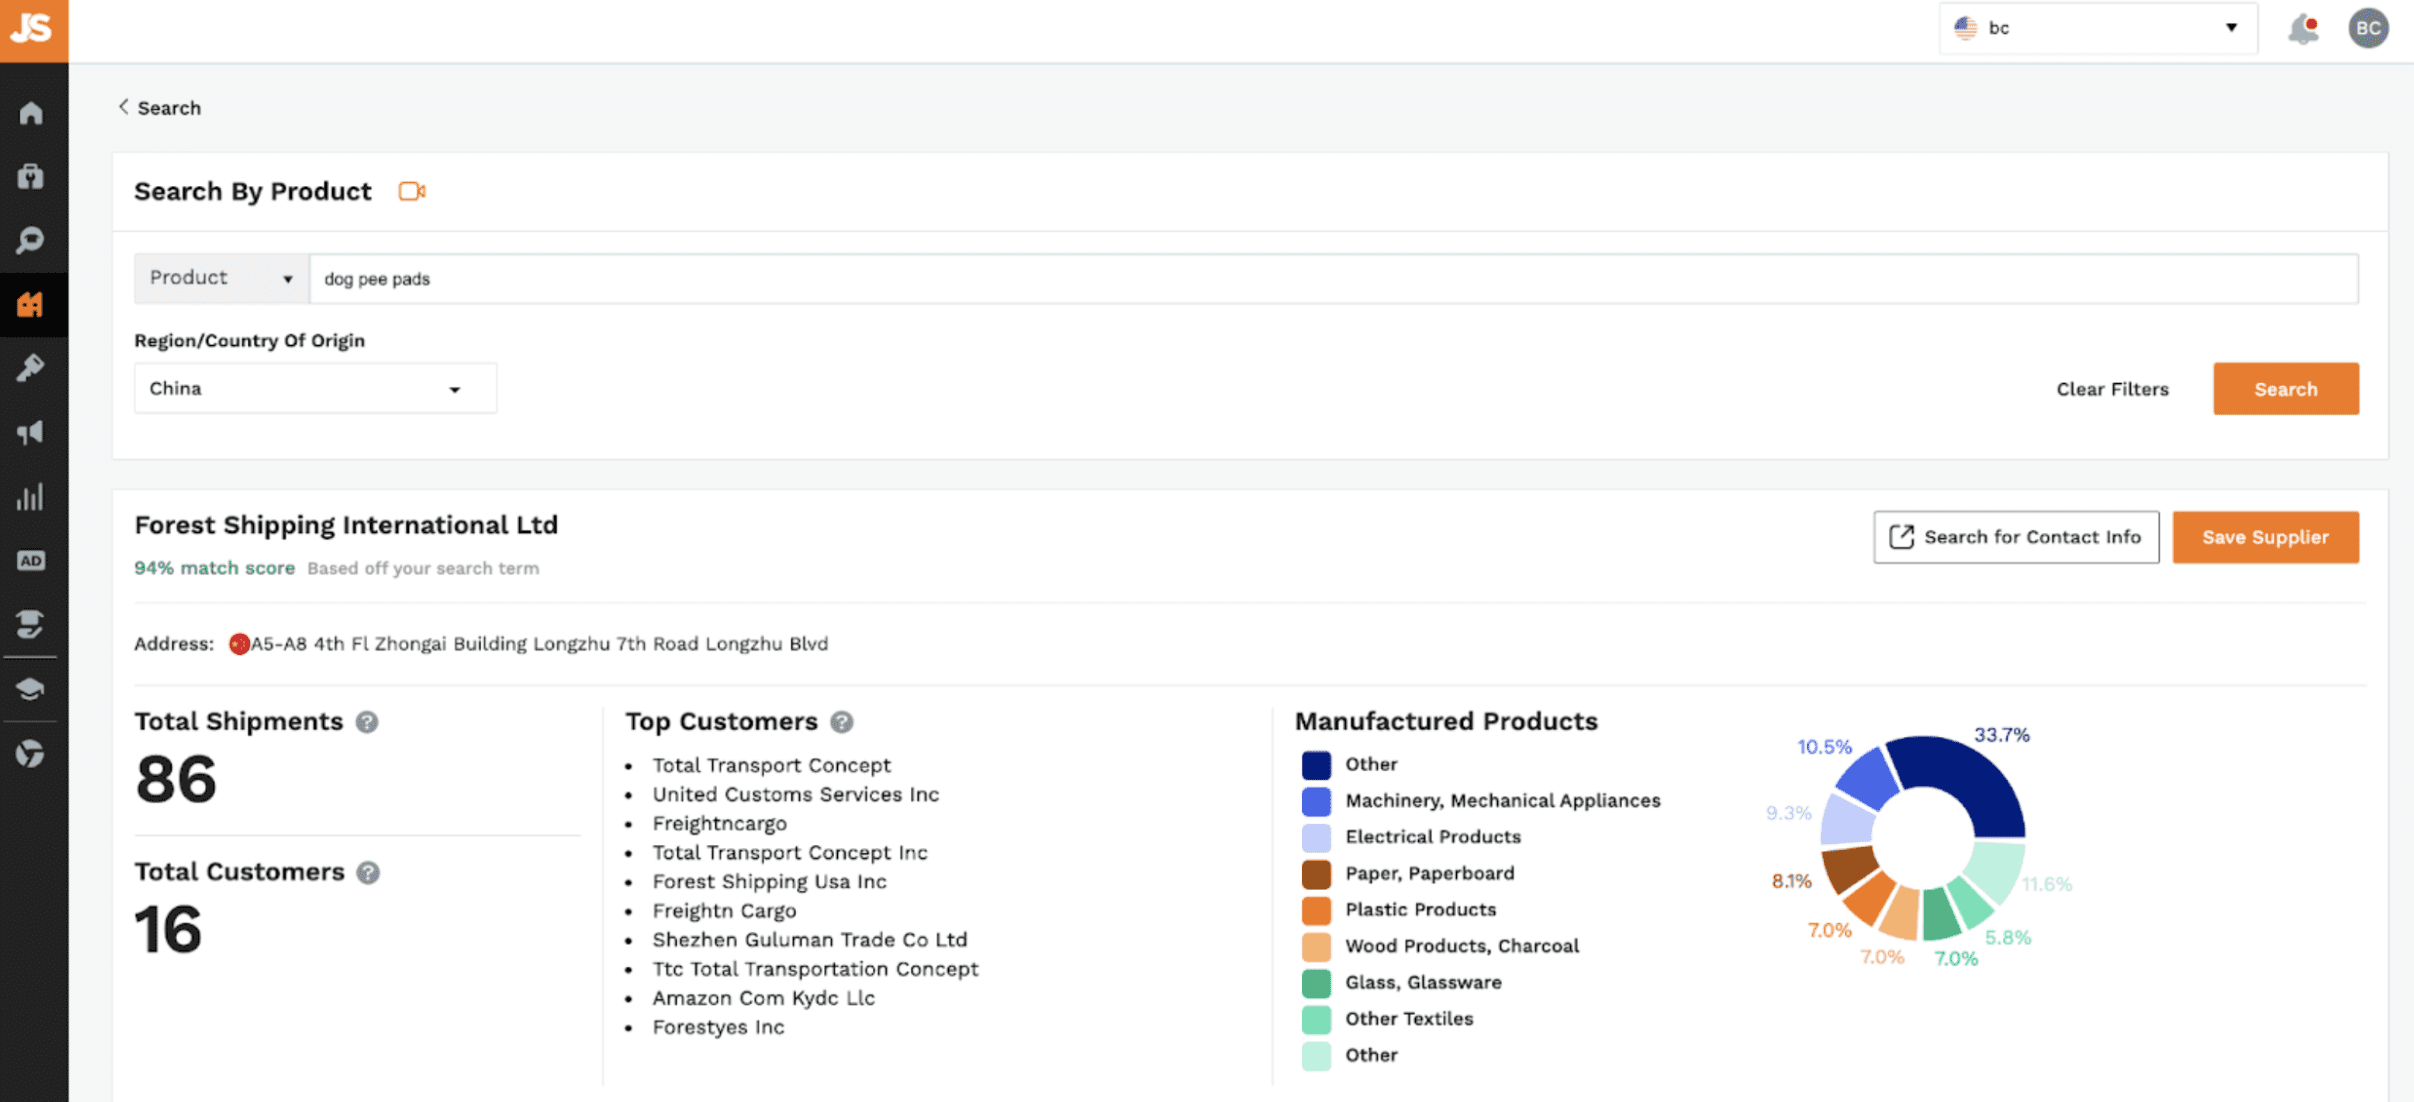Open the Product Tracker box icon
The image size is (2414, 1102).
click(31, 177)
